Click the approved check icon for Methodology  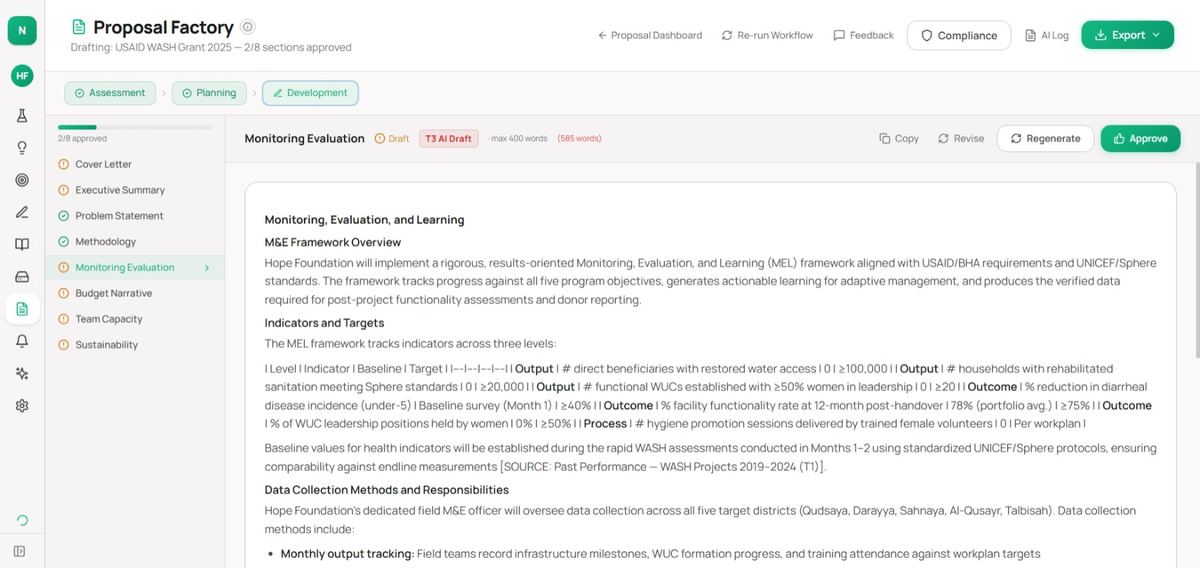[64, 241]
